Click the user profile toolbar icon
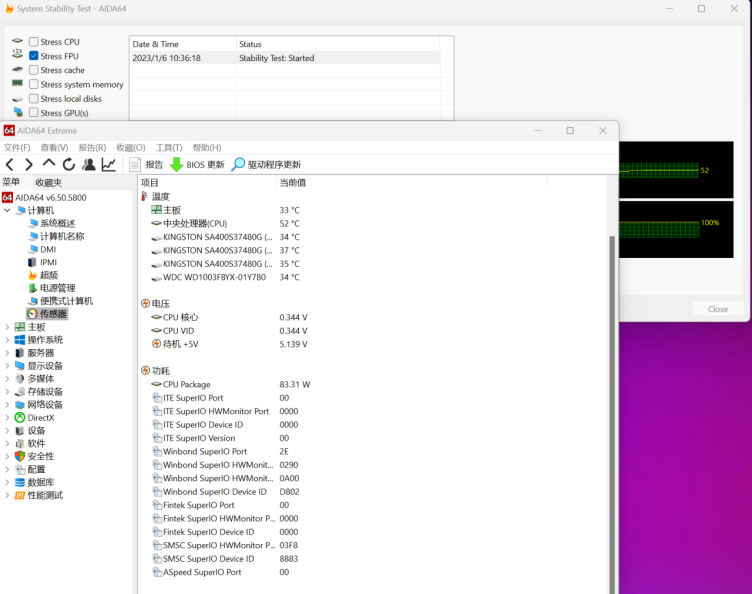This screenshot has width=752, height=594. coord(89,165)
